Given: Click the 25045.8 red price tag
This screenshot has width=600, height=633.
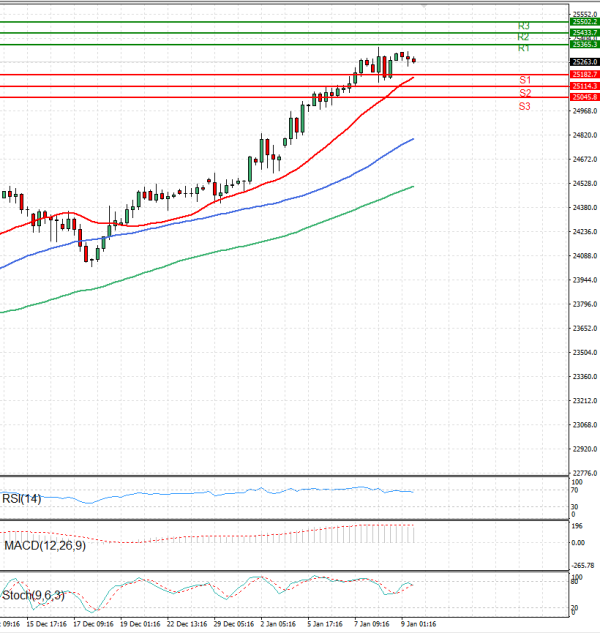Looking at the screenshot, I should click(583, 97).
